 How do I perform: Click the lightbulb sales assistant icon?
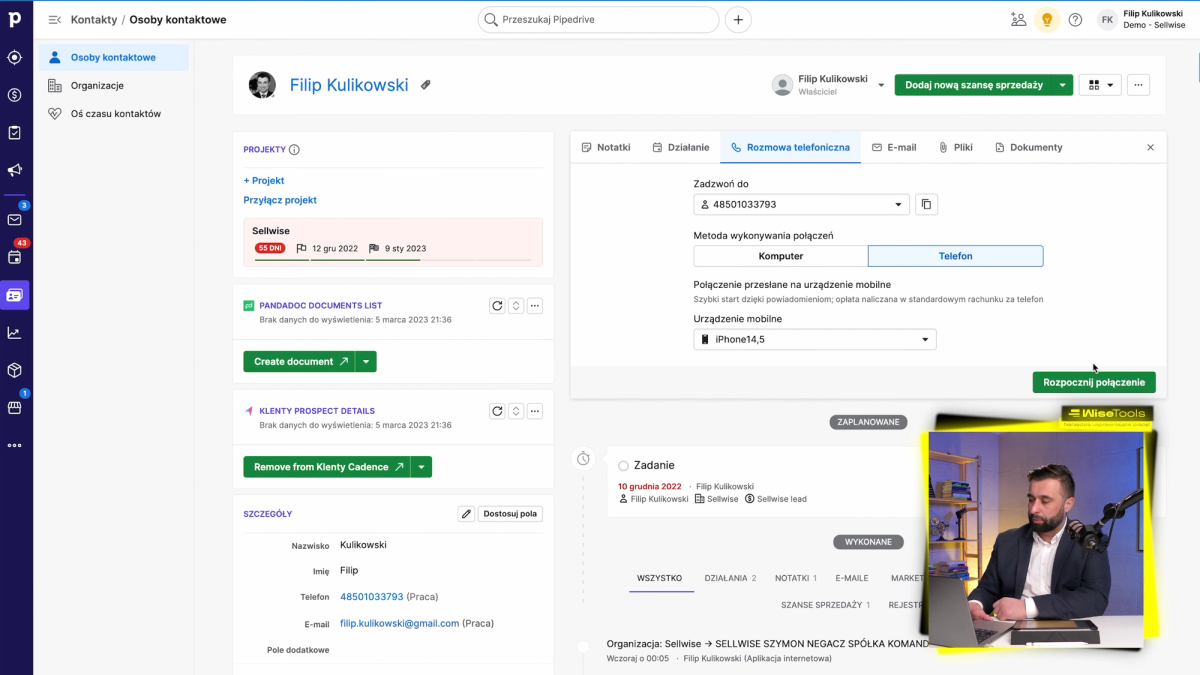[x=1047, y=20]
